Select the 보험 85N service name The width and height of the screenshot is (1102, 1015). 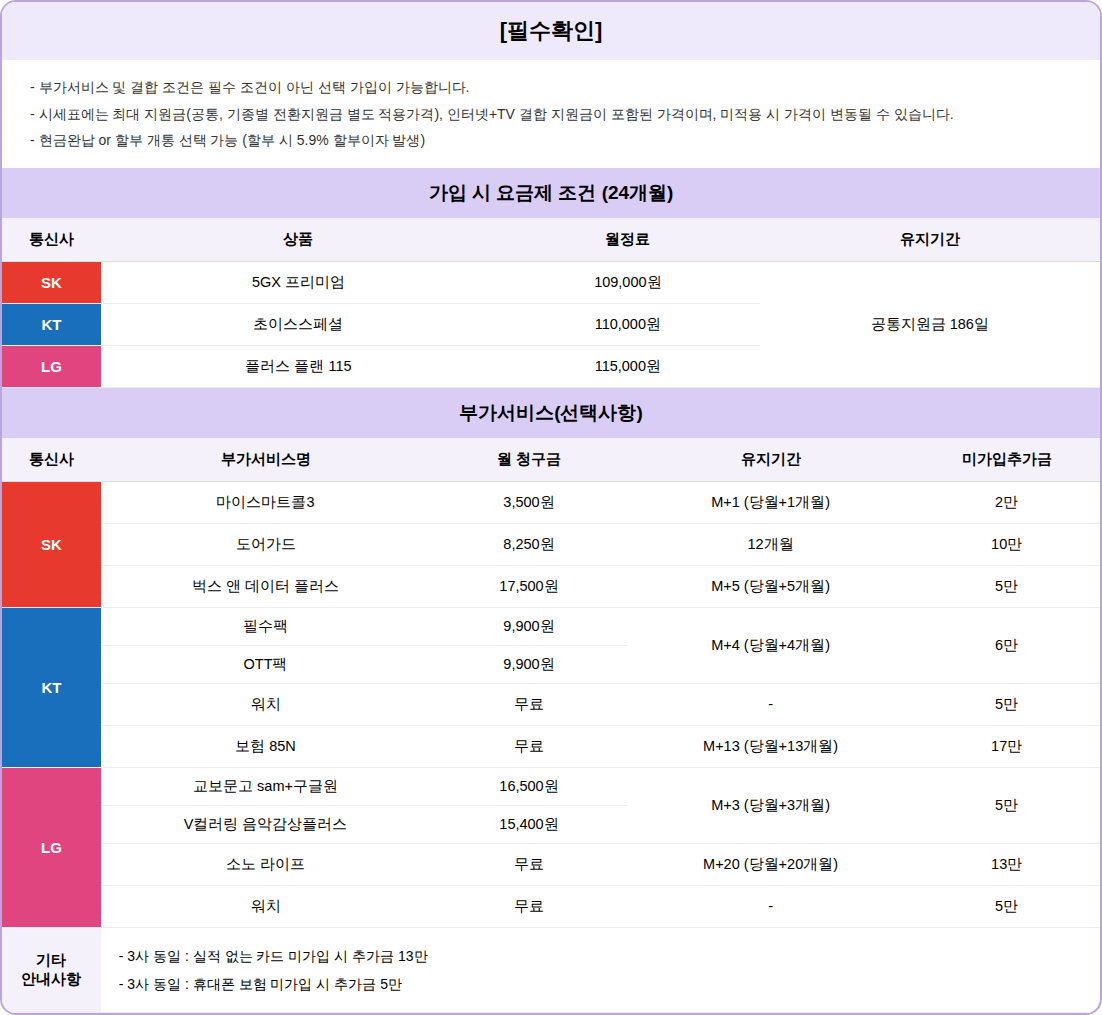tap(266, 746)
